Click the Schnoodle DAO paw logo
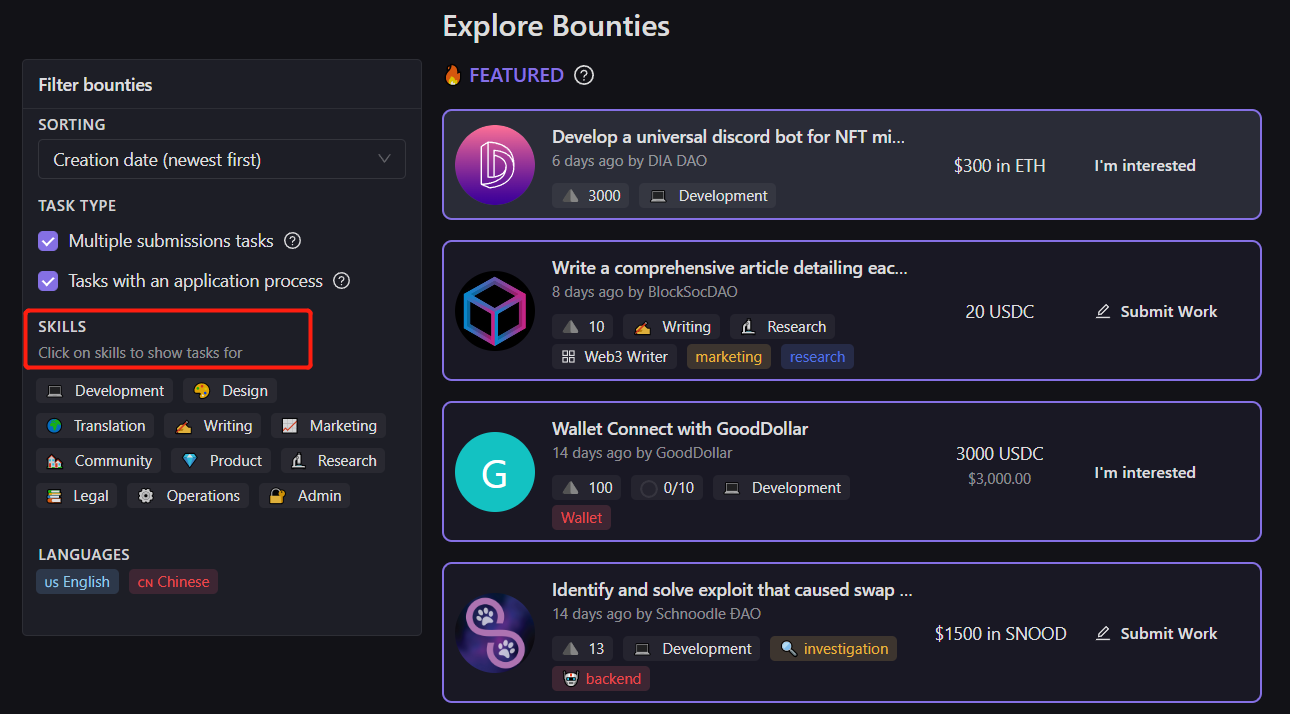 [495, 633]
